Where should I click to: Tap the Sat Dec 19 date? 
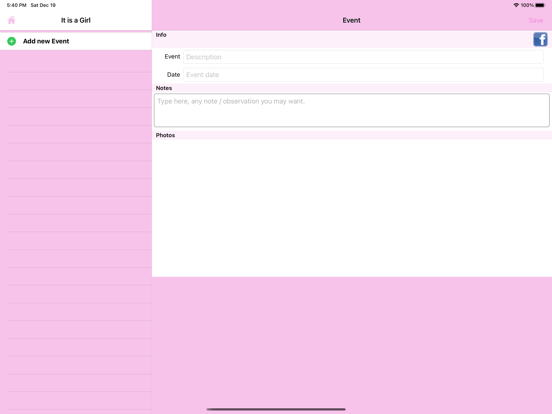tap(43, 5)
